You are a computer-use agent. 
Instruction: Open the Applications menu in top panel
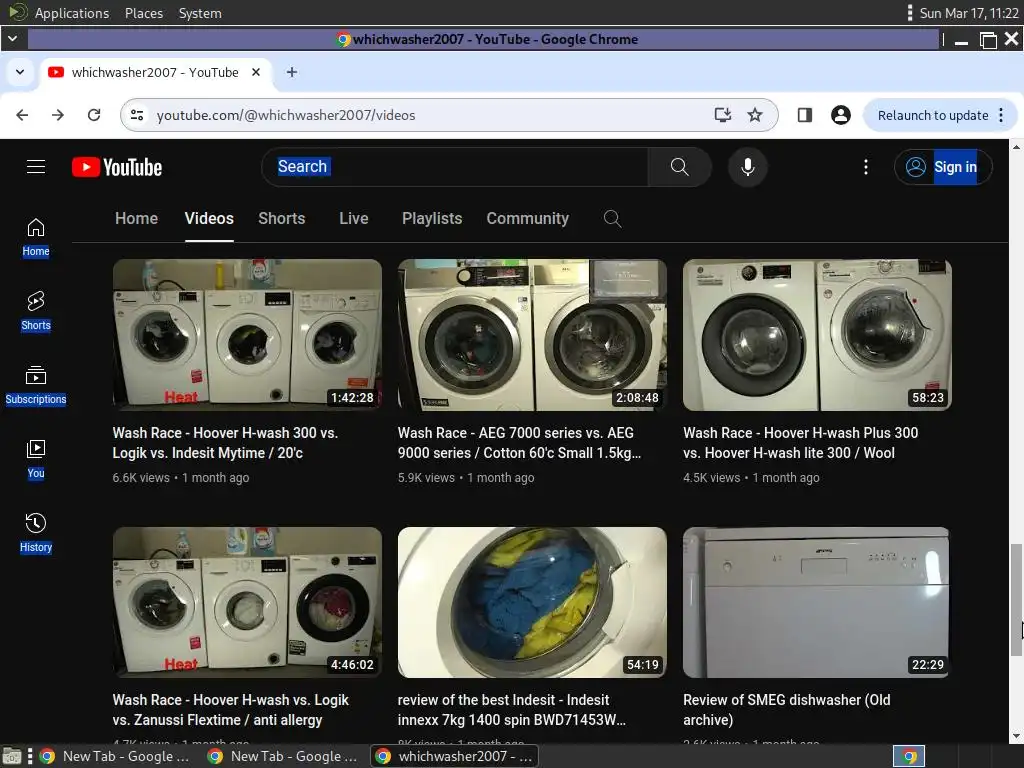click(x=71, y=13)
